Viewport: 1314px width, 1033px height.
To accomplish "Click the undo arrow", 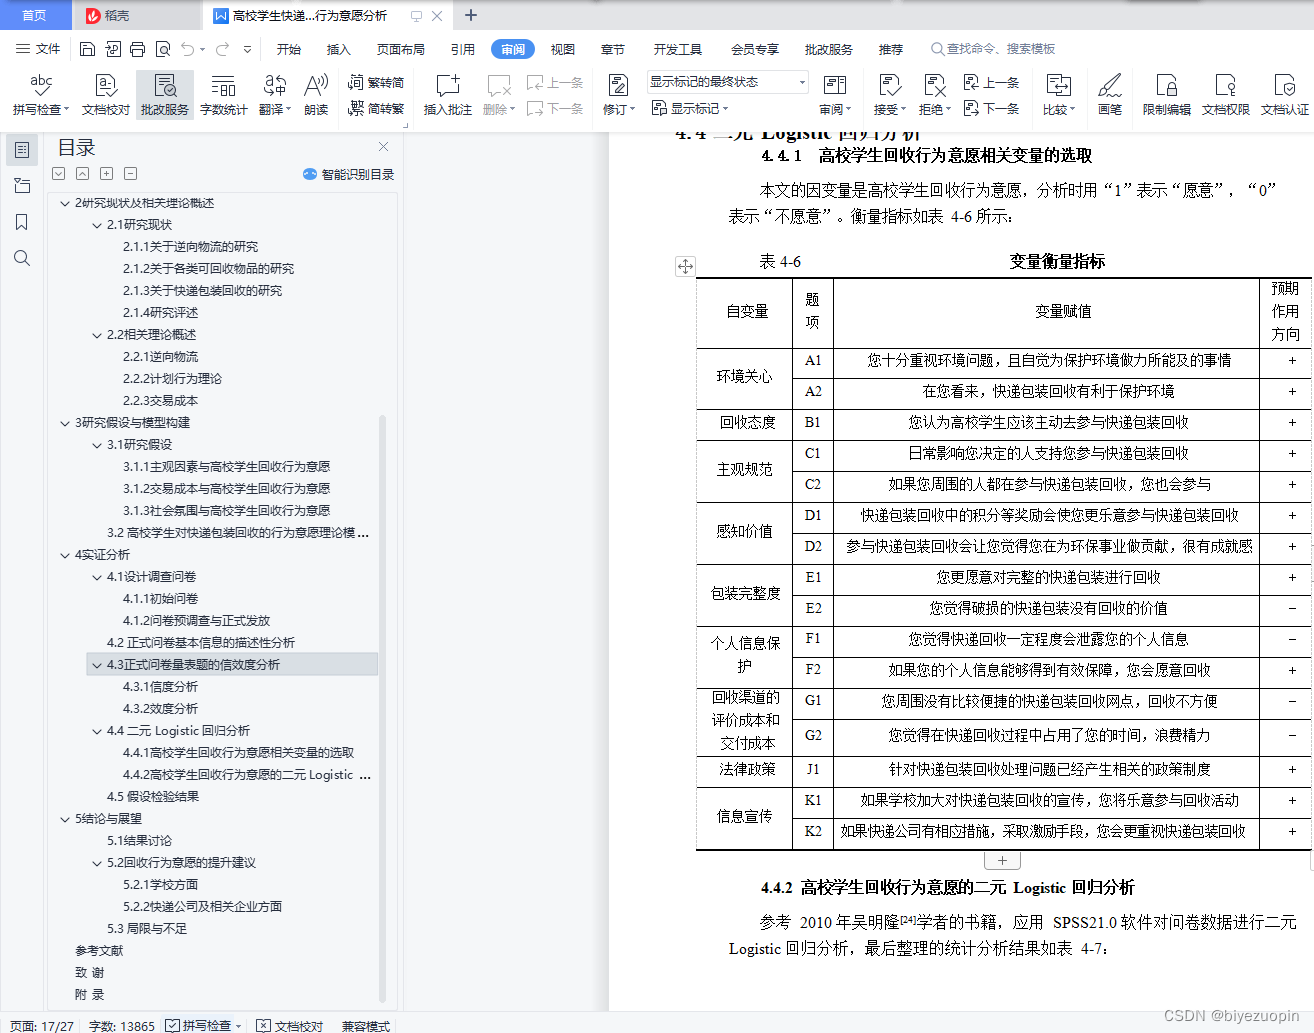I will (x=188, y=49).
